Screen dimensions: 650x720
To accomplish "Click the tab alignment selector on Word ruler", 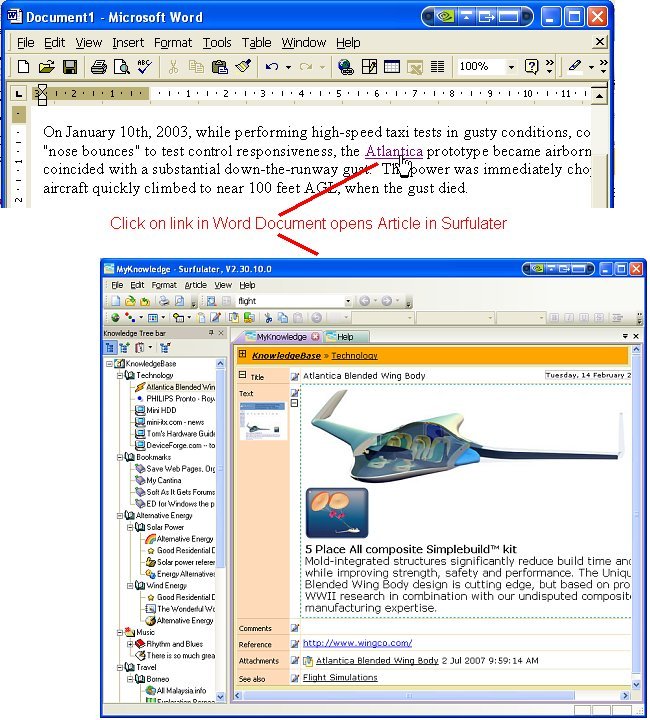I will click(18, 94).
